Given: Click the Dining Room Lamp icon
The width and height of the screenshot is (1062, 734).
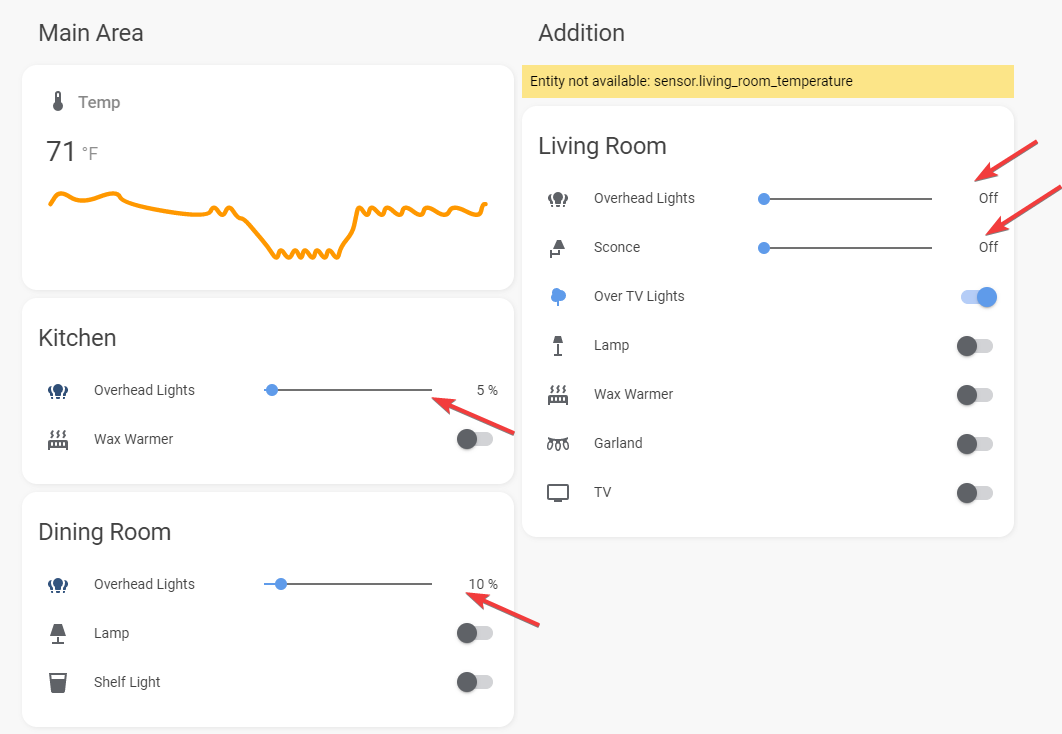Looking at the screenshot, I should [x=58, y=633].
